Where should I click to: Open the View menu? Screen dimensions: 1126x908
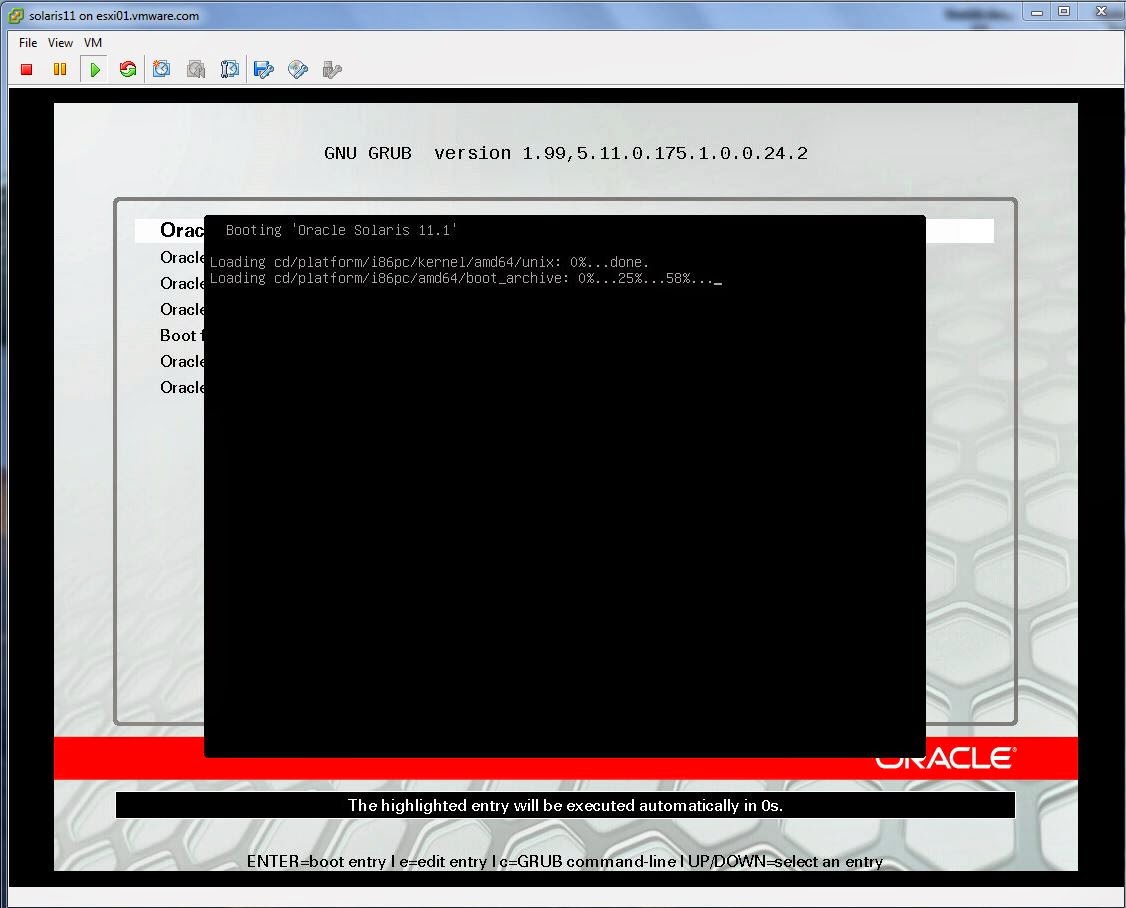tap(60, 43)
